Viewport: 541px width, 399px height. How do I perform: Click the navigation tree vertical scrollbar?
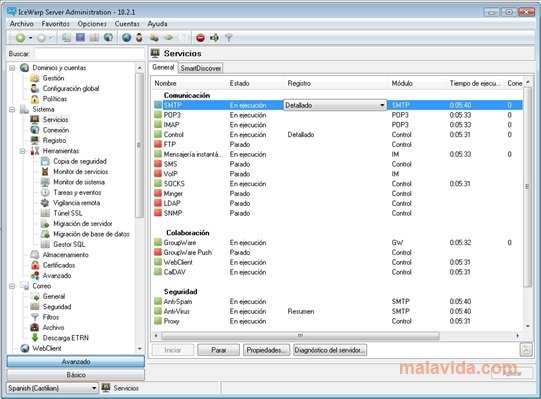click(139, 145)
